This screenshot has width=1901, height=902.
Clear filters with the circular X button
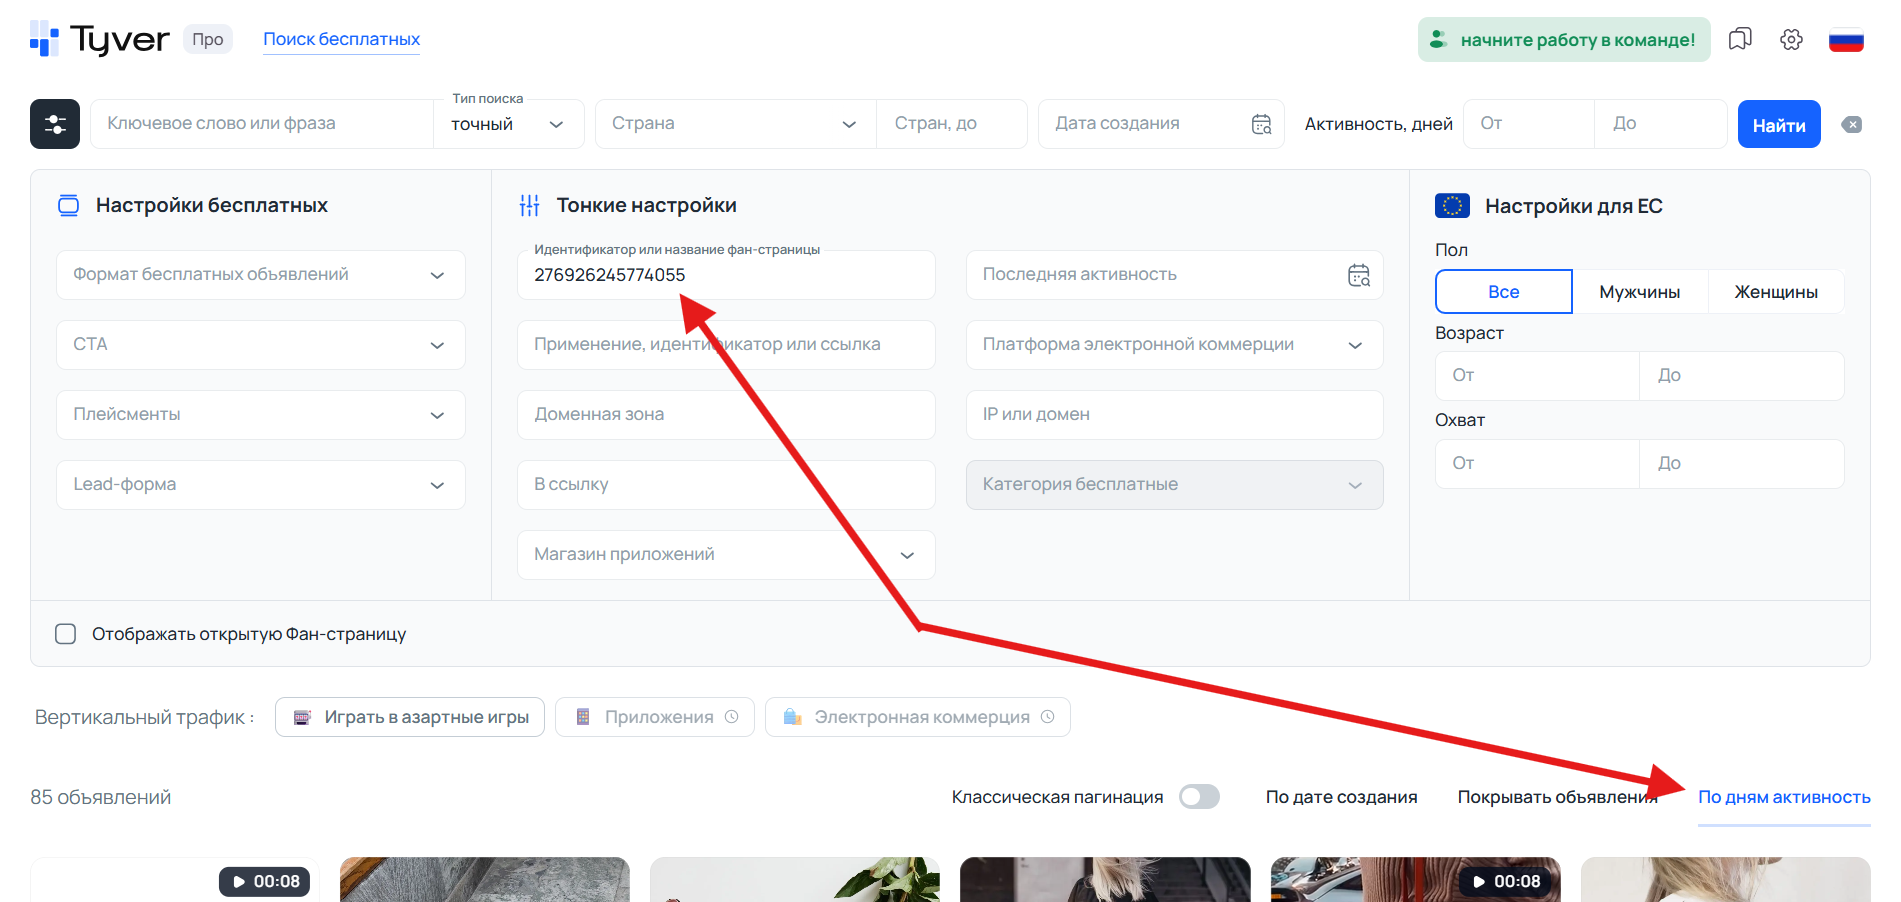tap(1852, 123)
